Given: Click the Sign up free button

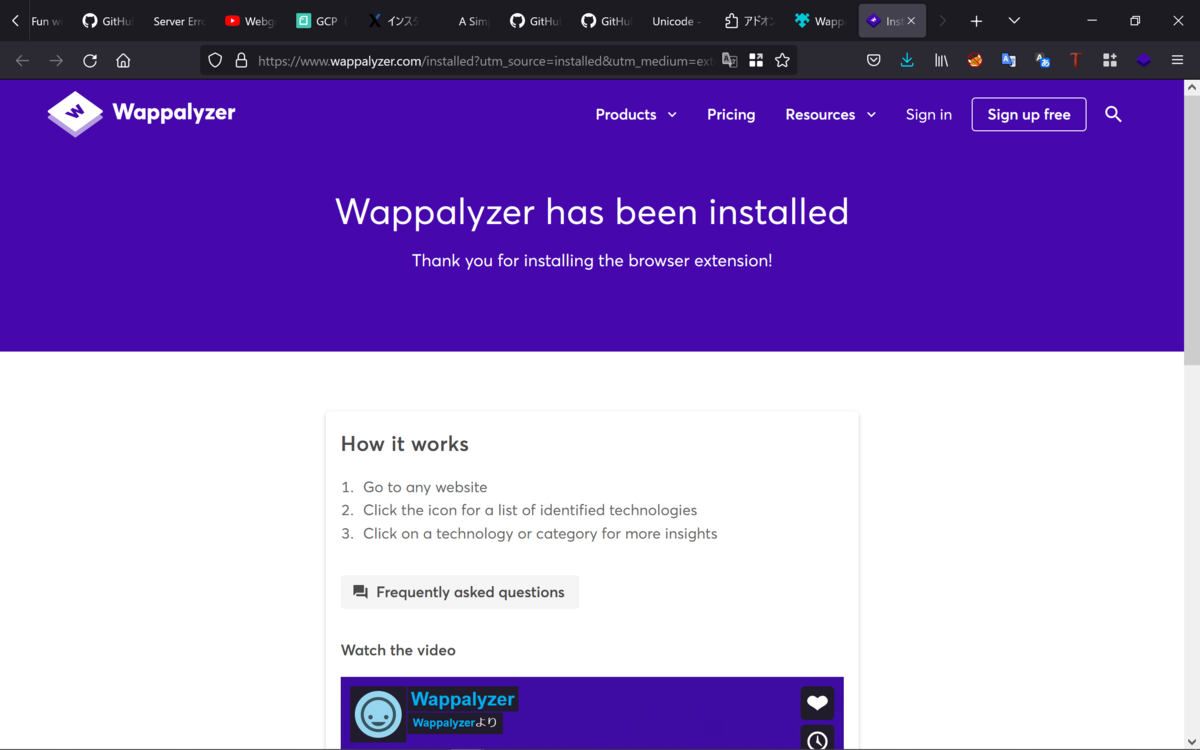Looking at the screenshot, I should click(x=1029, y=114).
